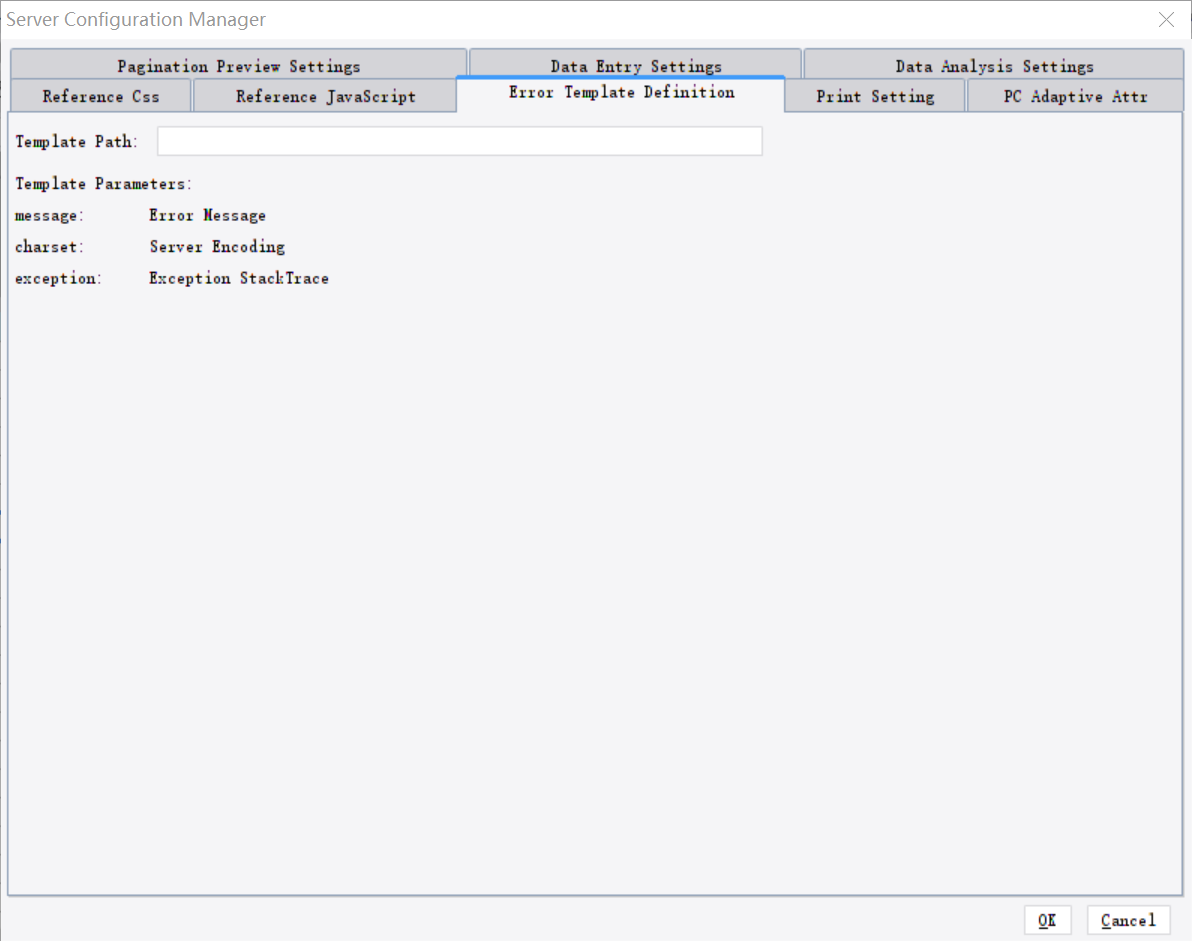Click the 'charset:' parameter name

49,247
